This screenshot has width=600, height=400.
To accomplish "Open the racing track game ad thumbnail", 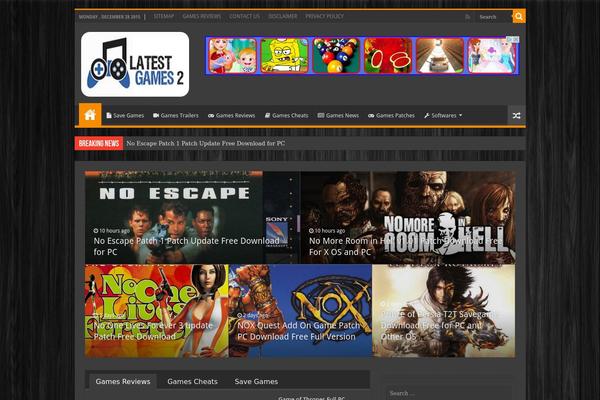I will [440, 56].
